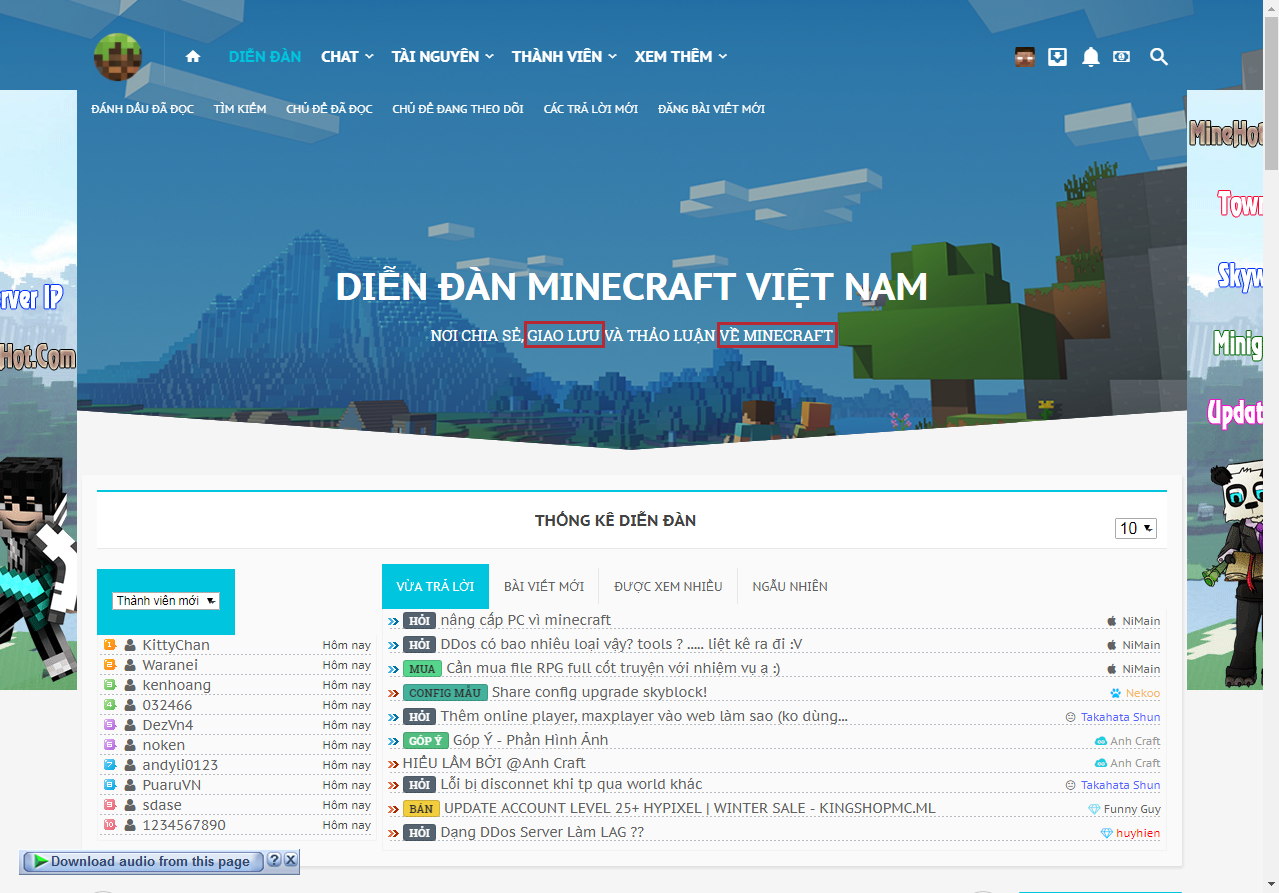Click the help question mark on download bar

click(273, 860)
